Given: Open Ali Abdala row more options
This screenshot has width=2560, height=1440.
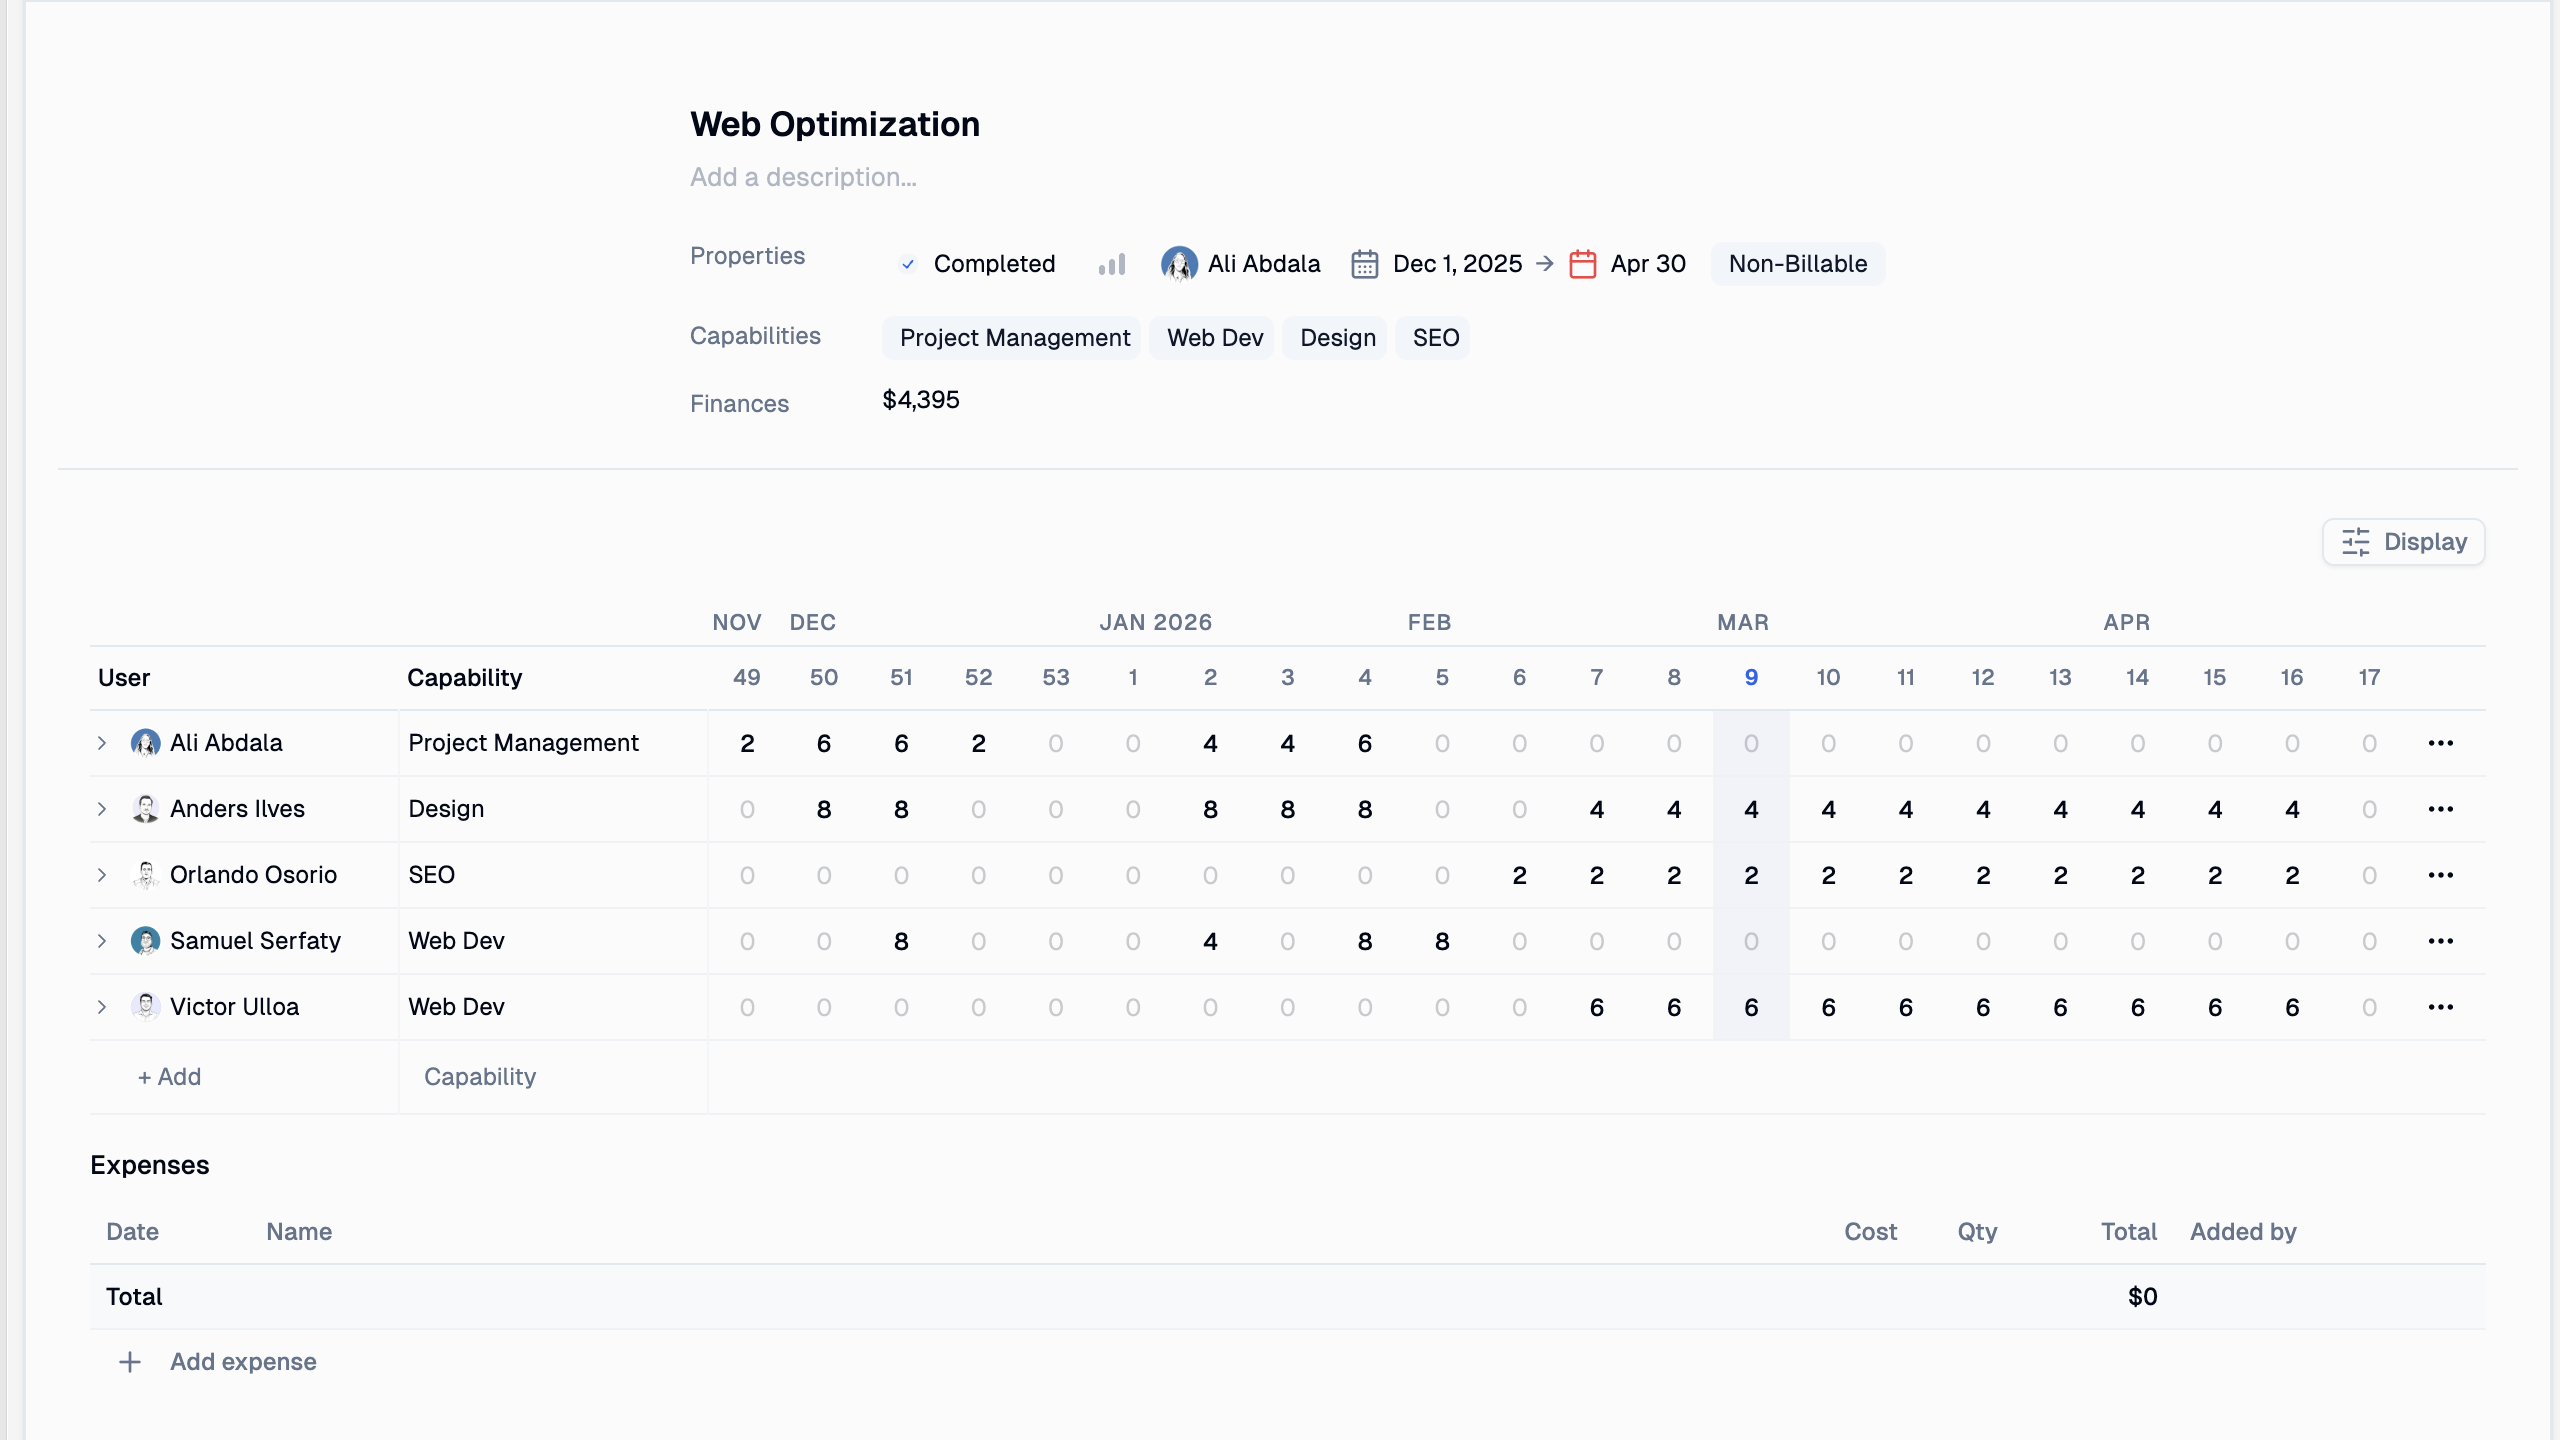Looking at the screenshot, I should (x=2441, y=743).
